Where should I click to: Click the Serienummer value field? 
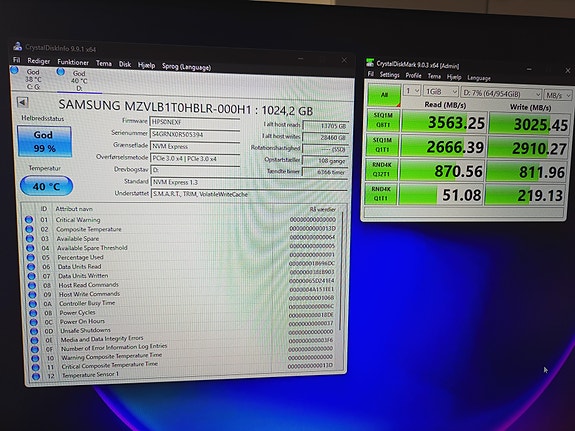(195, 134)
